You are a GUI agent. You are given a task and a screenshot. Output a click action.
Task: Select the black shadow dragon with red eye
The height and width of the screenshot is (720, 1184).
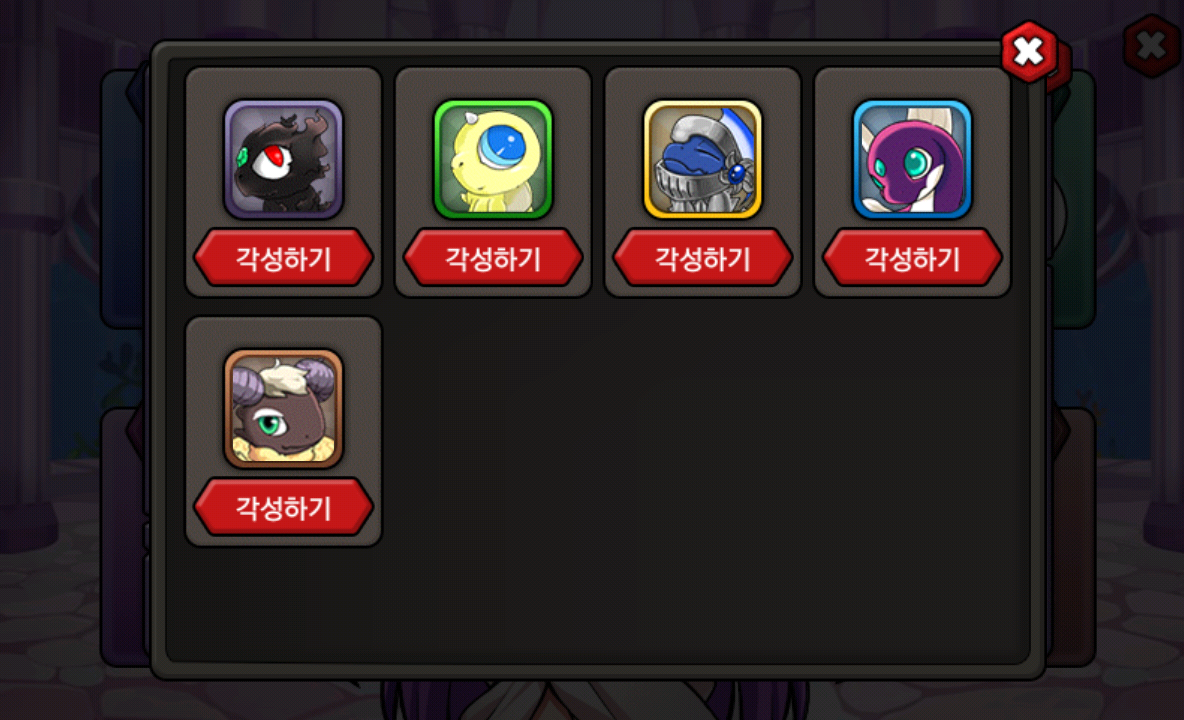283,159
